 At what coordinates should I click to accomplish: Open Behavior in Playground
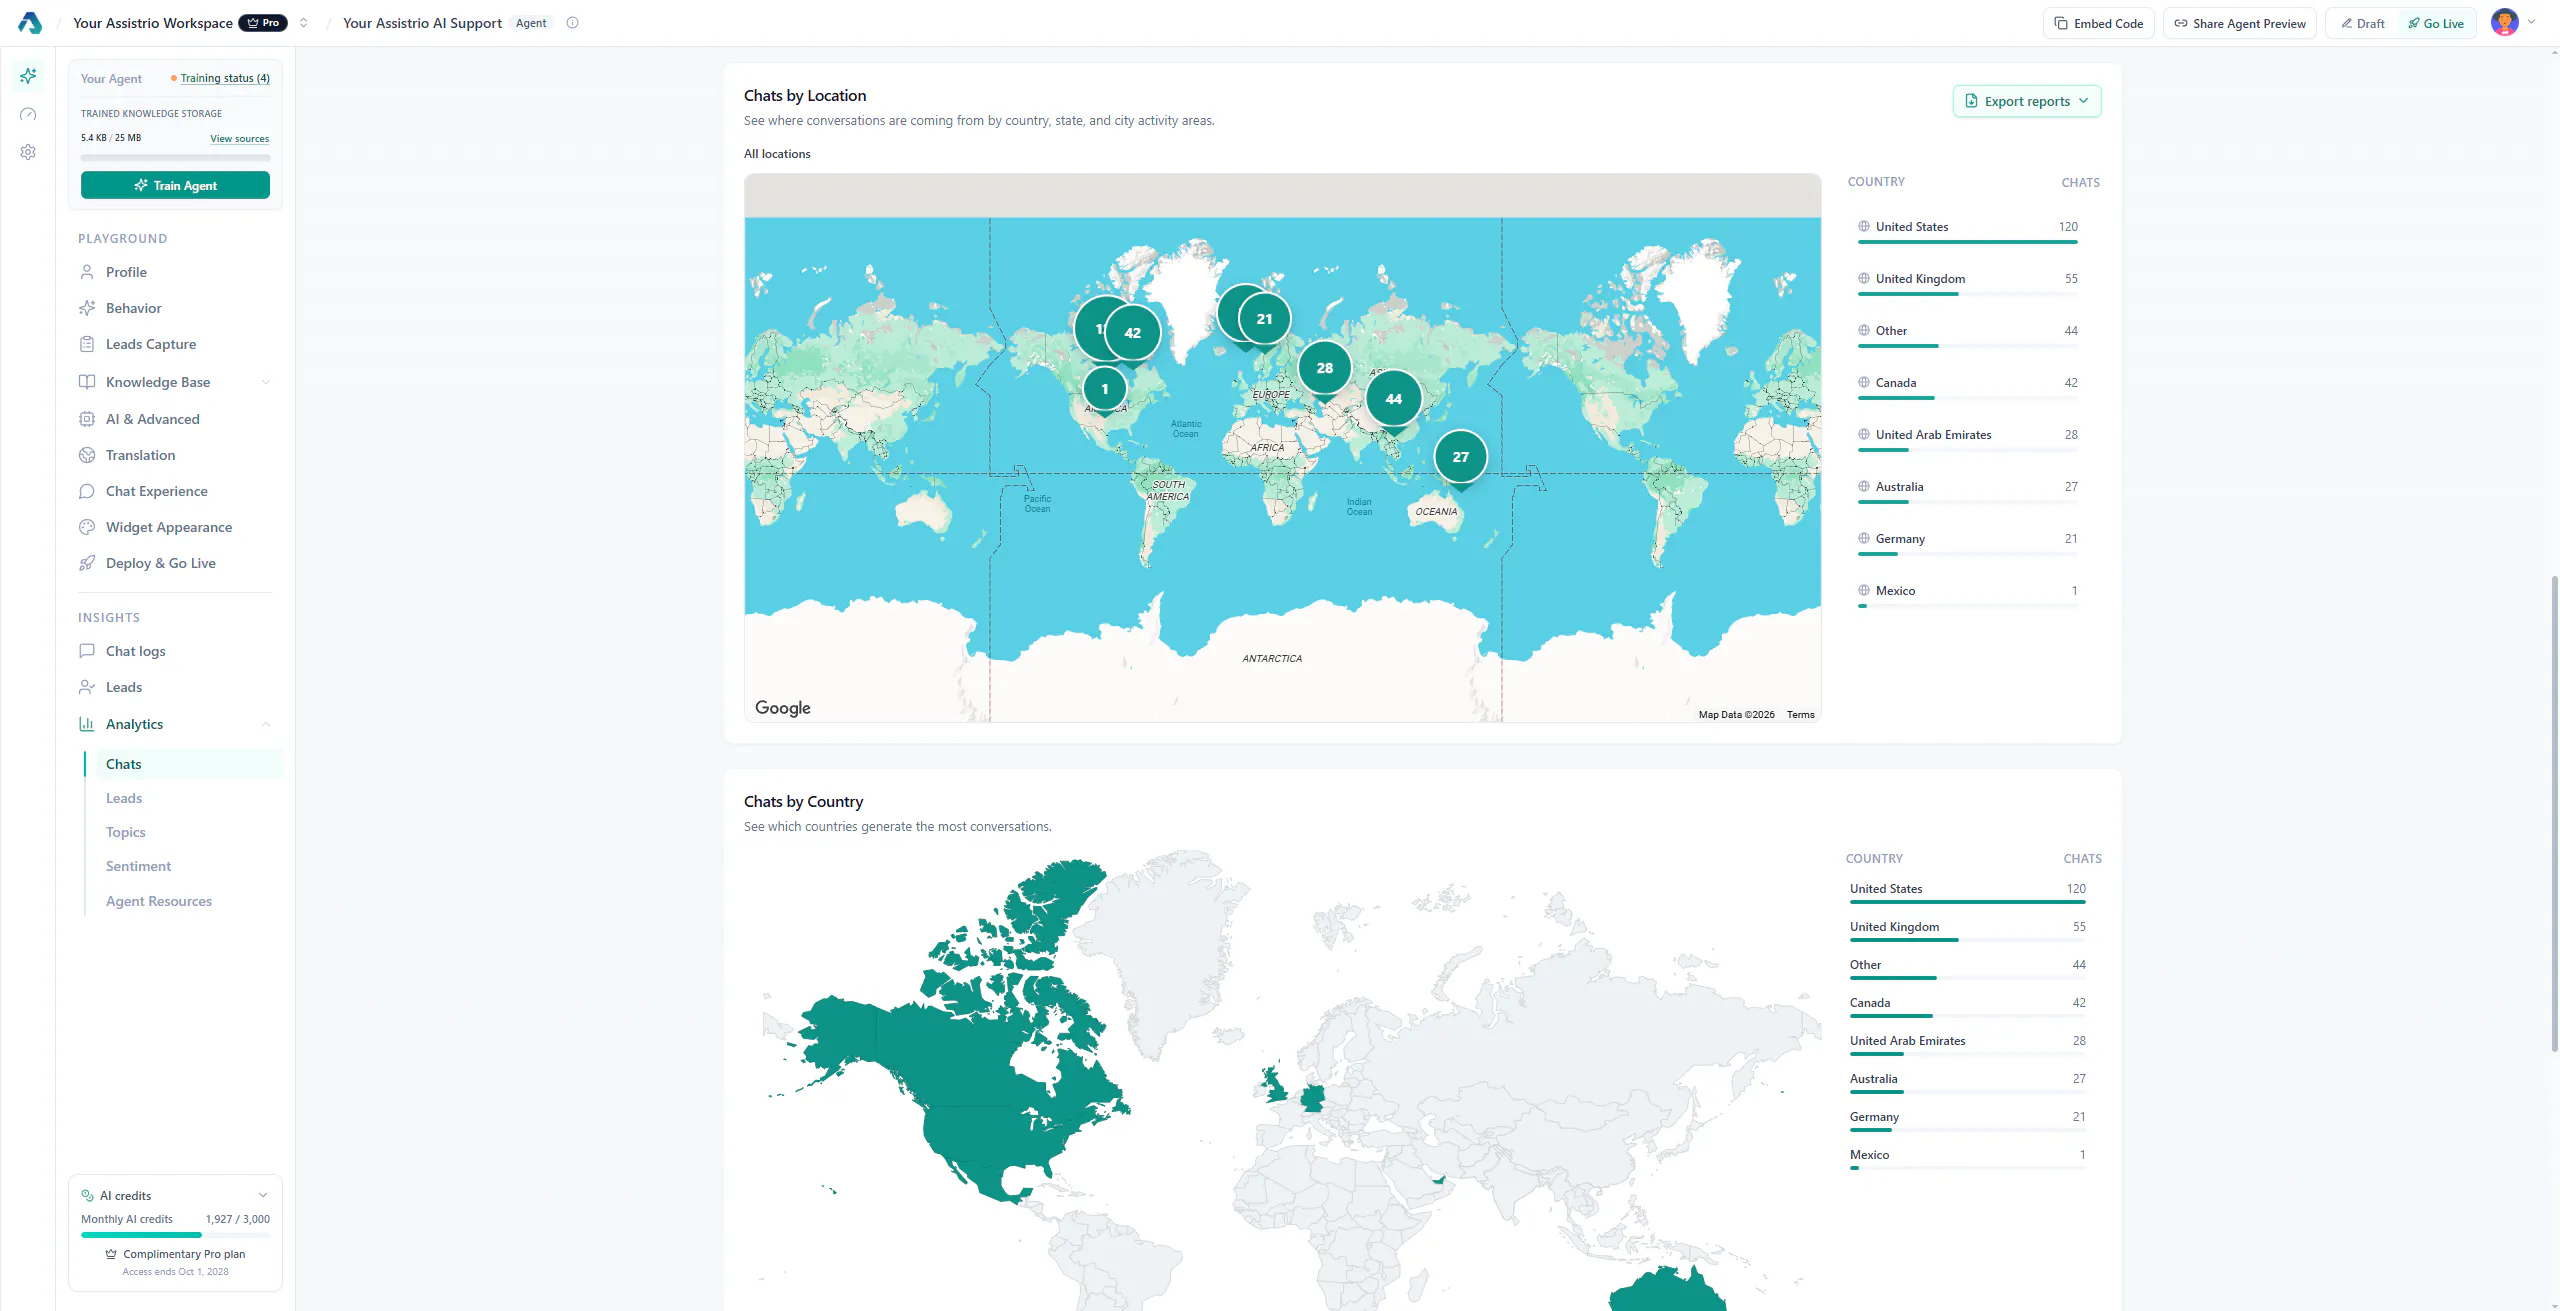[x=175, y=308]
